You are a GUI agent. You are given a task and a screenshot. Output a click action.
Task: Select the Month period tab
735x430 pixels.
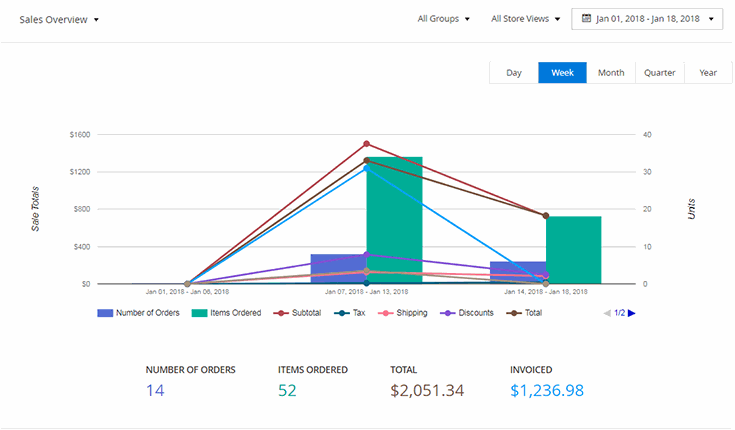(611, 73)
